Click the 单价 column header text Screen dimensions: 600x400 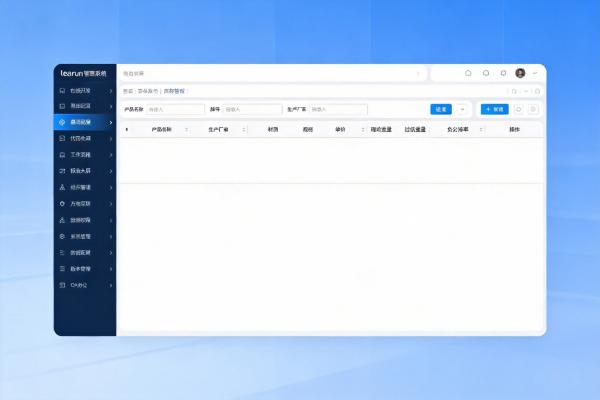click(x=340, y=130)
